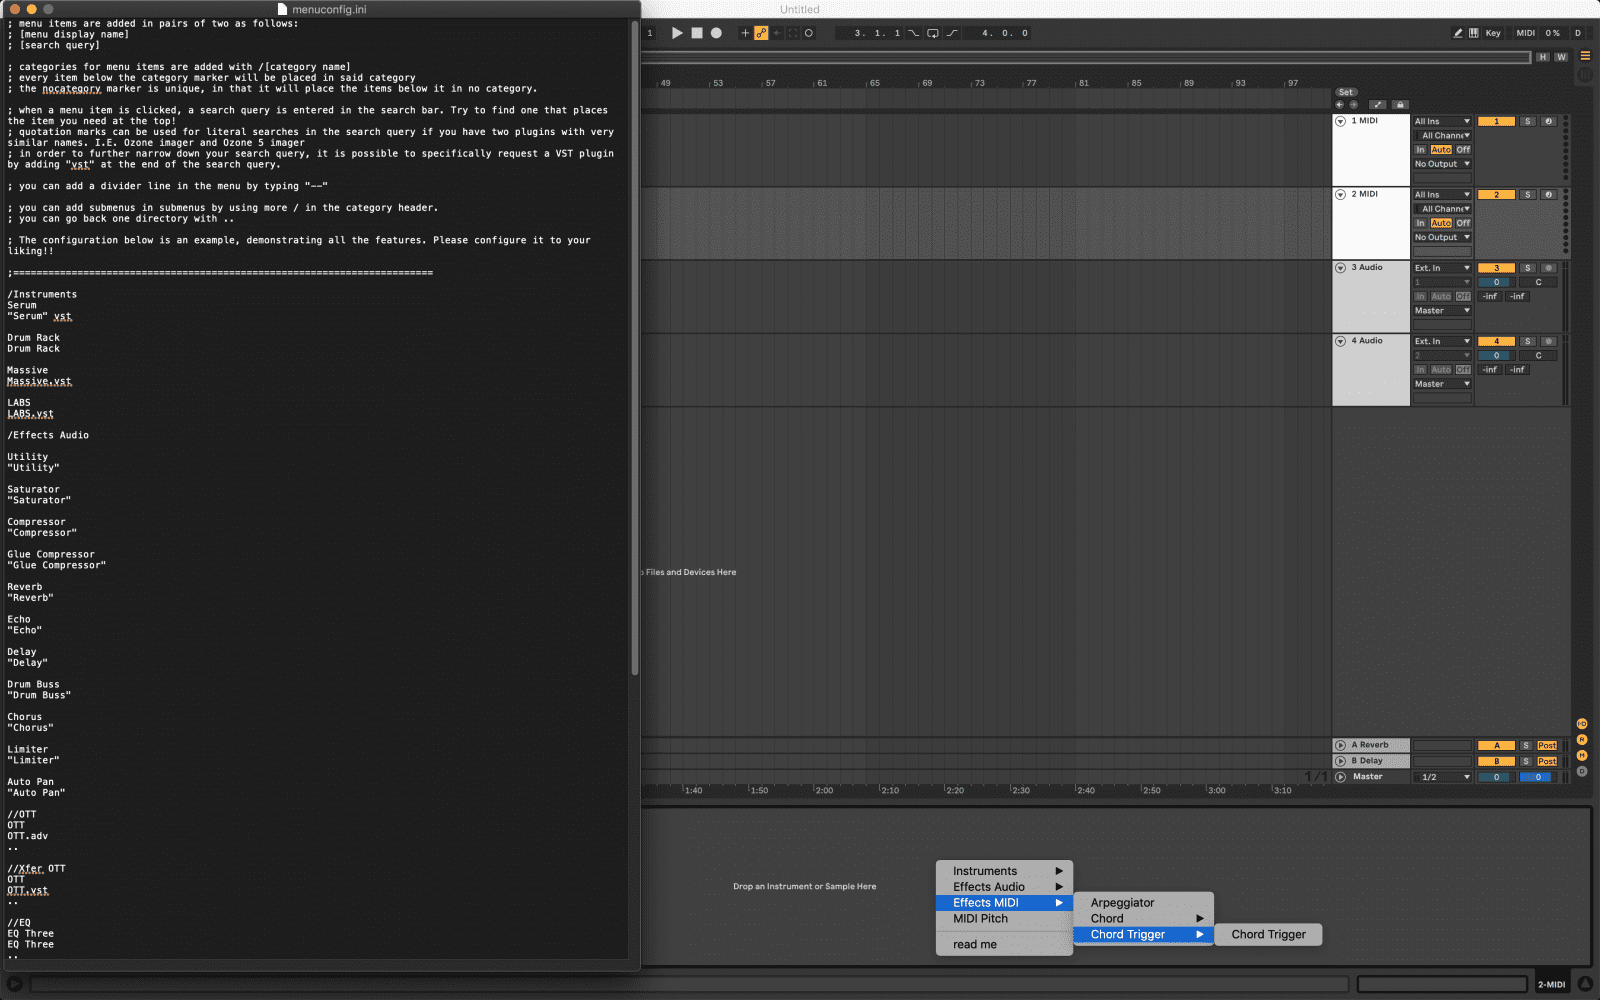Image resolution: width=1600 pixels, height=1000 pixels.
Task: Choose read me in the popup menu
Action: (x=1004, y=945)
